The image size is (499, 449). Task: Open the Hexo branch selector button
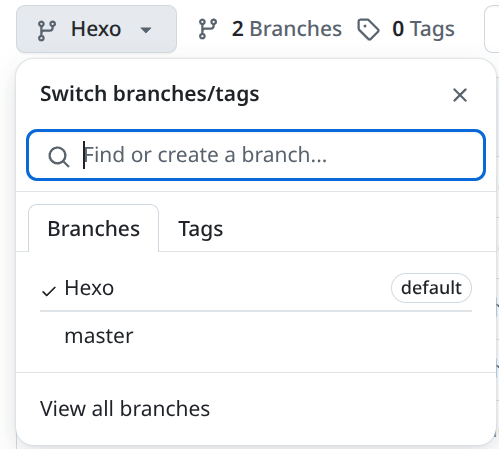tap(96, 29)
